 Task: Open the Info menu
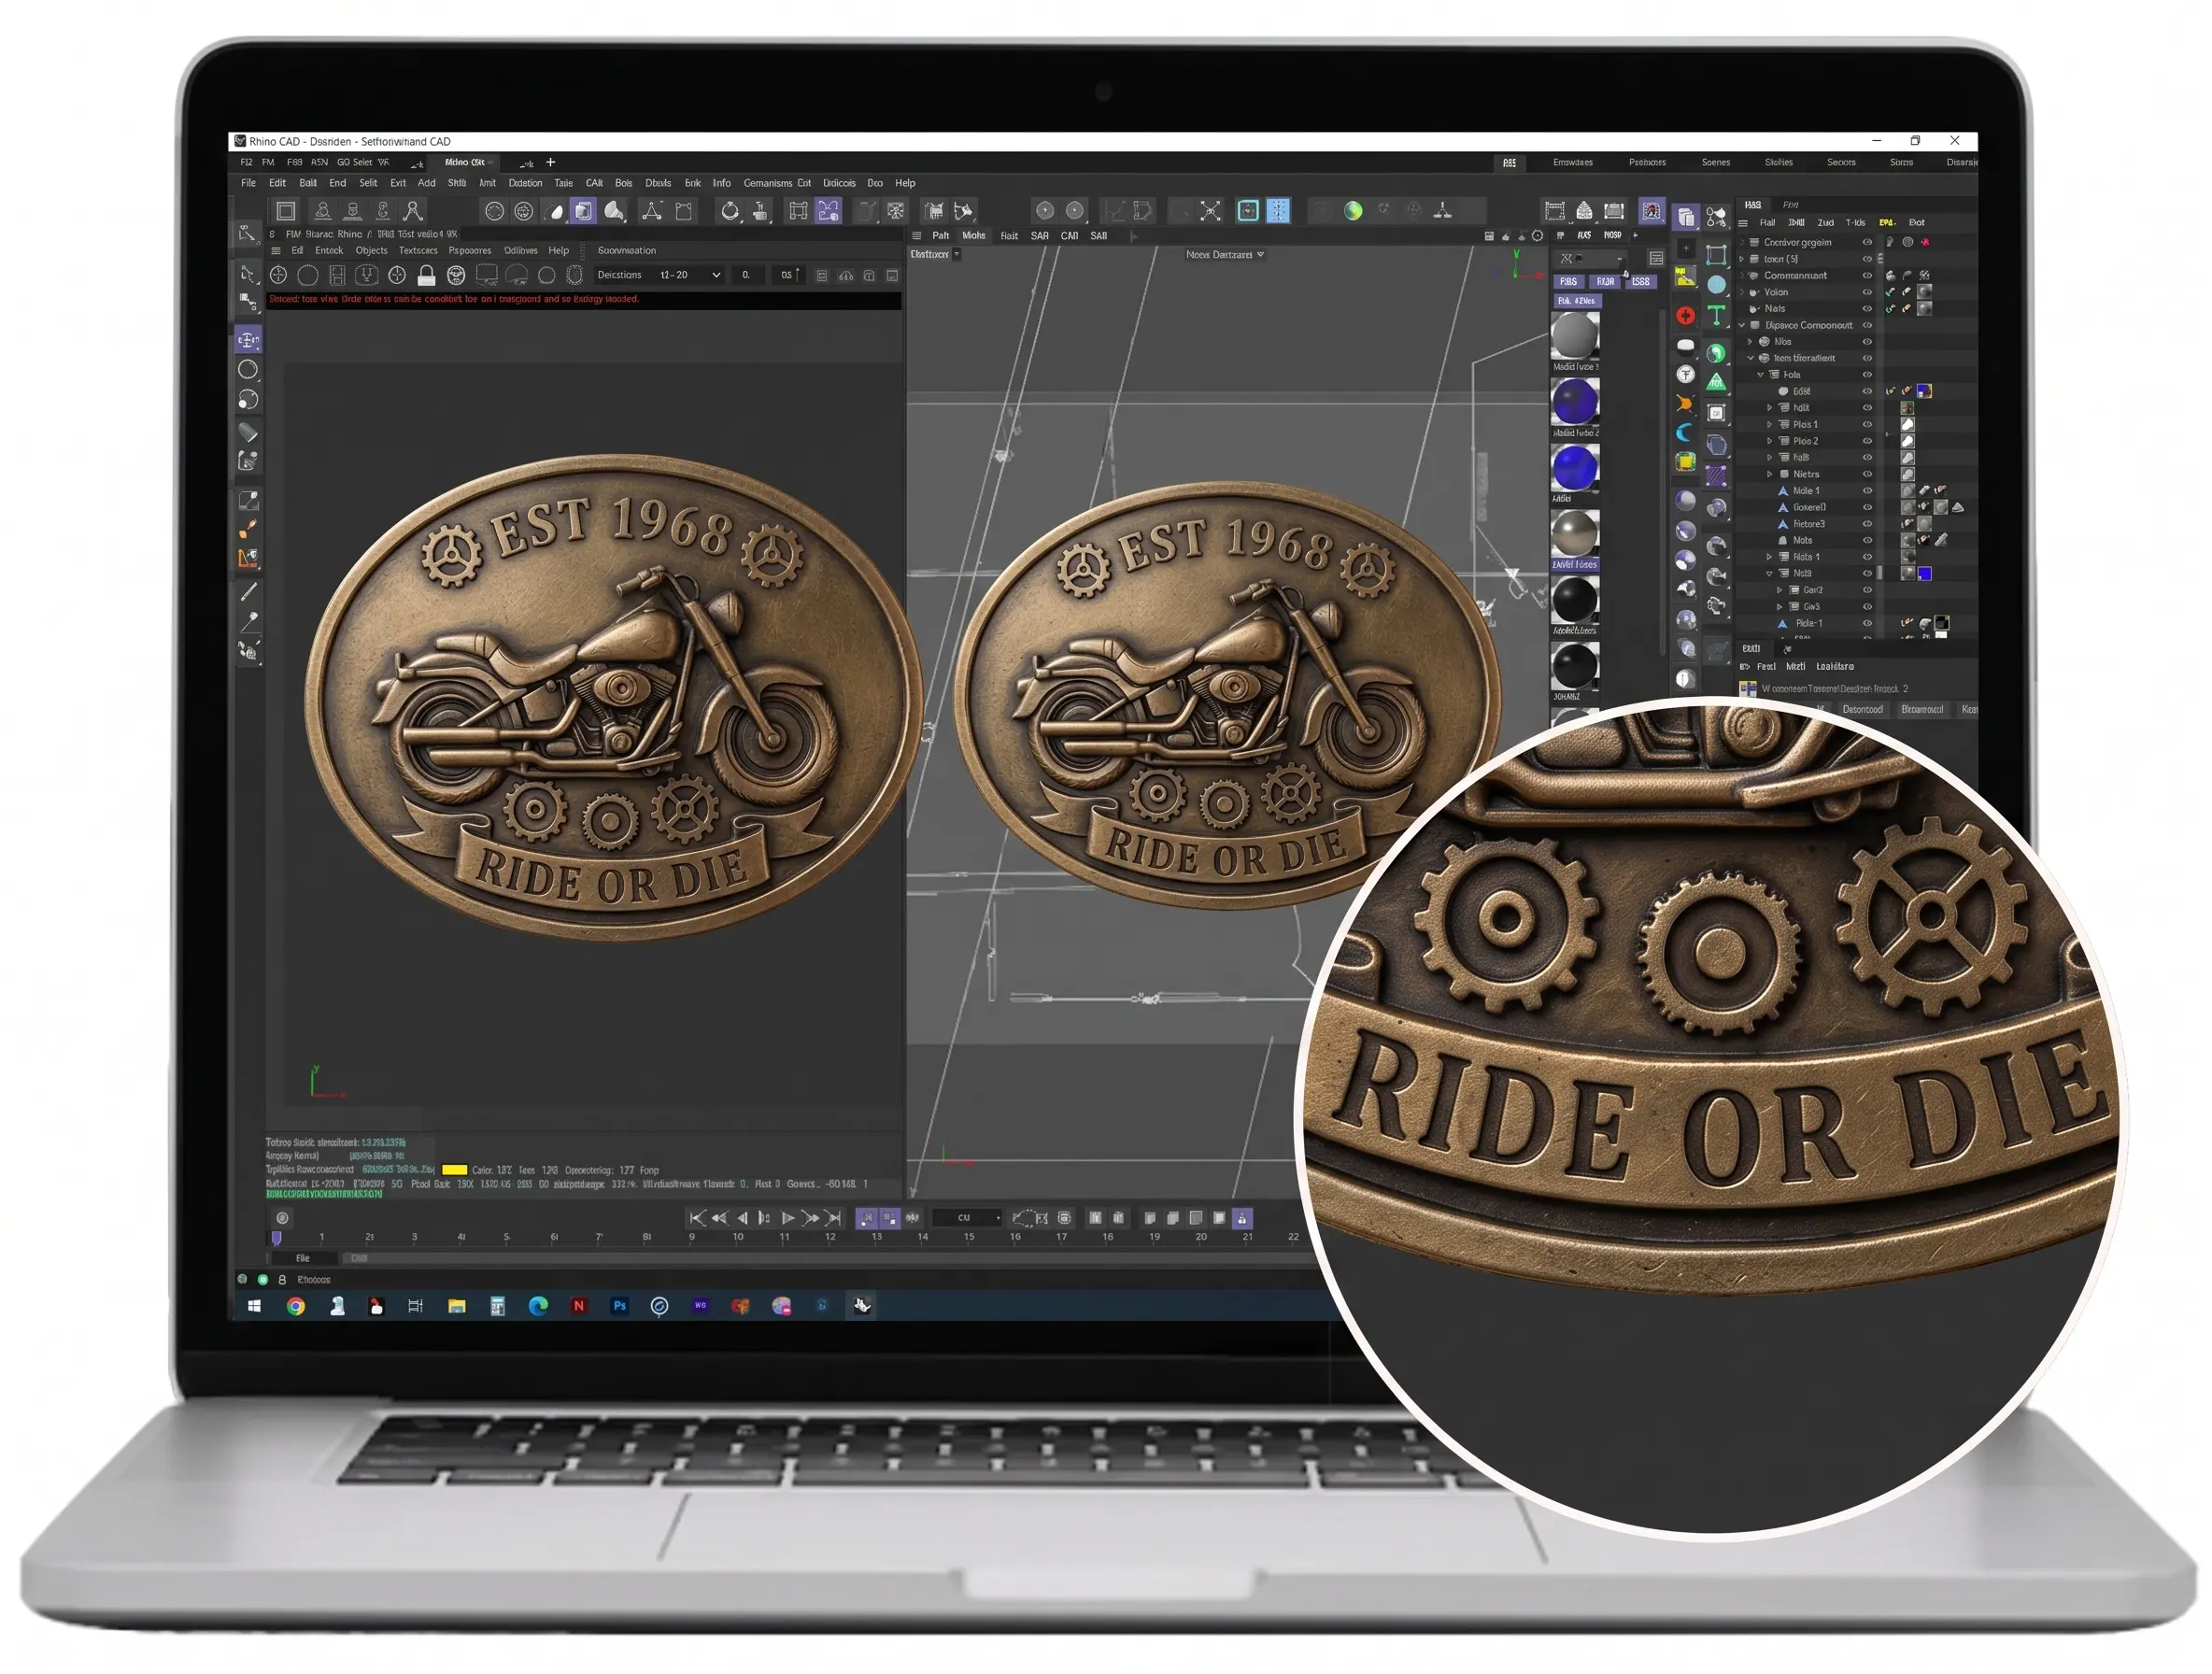tap(721, 183)
